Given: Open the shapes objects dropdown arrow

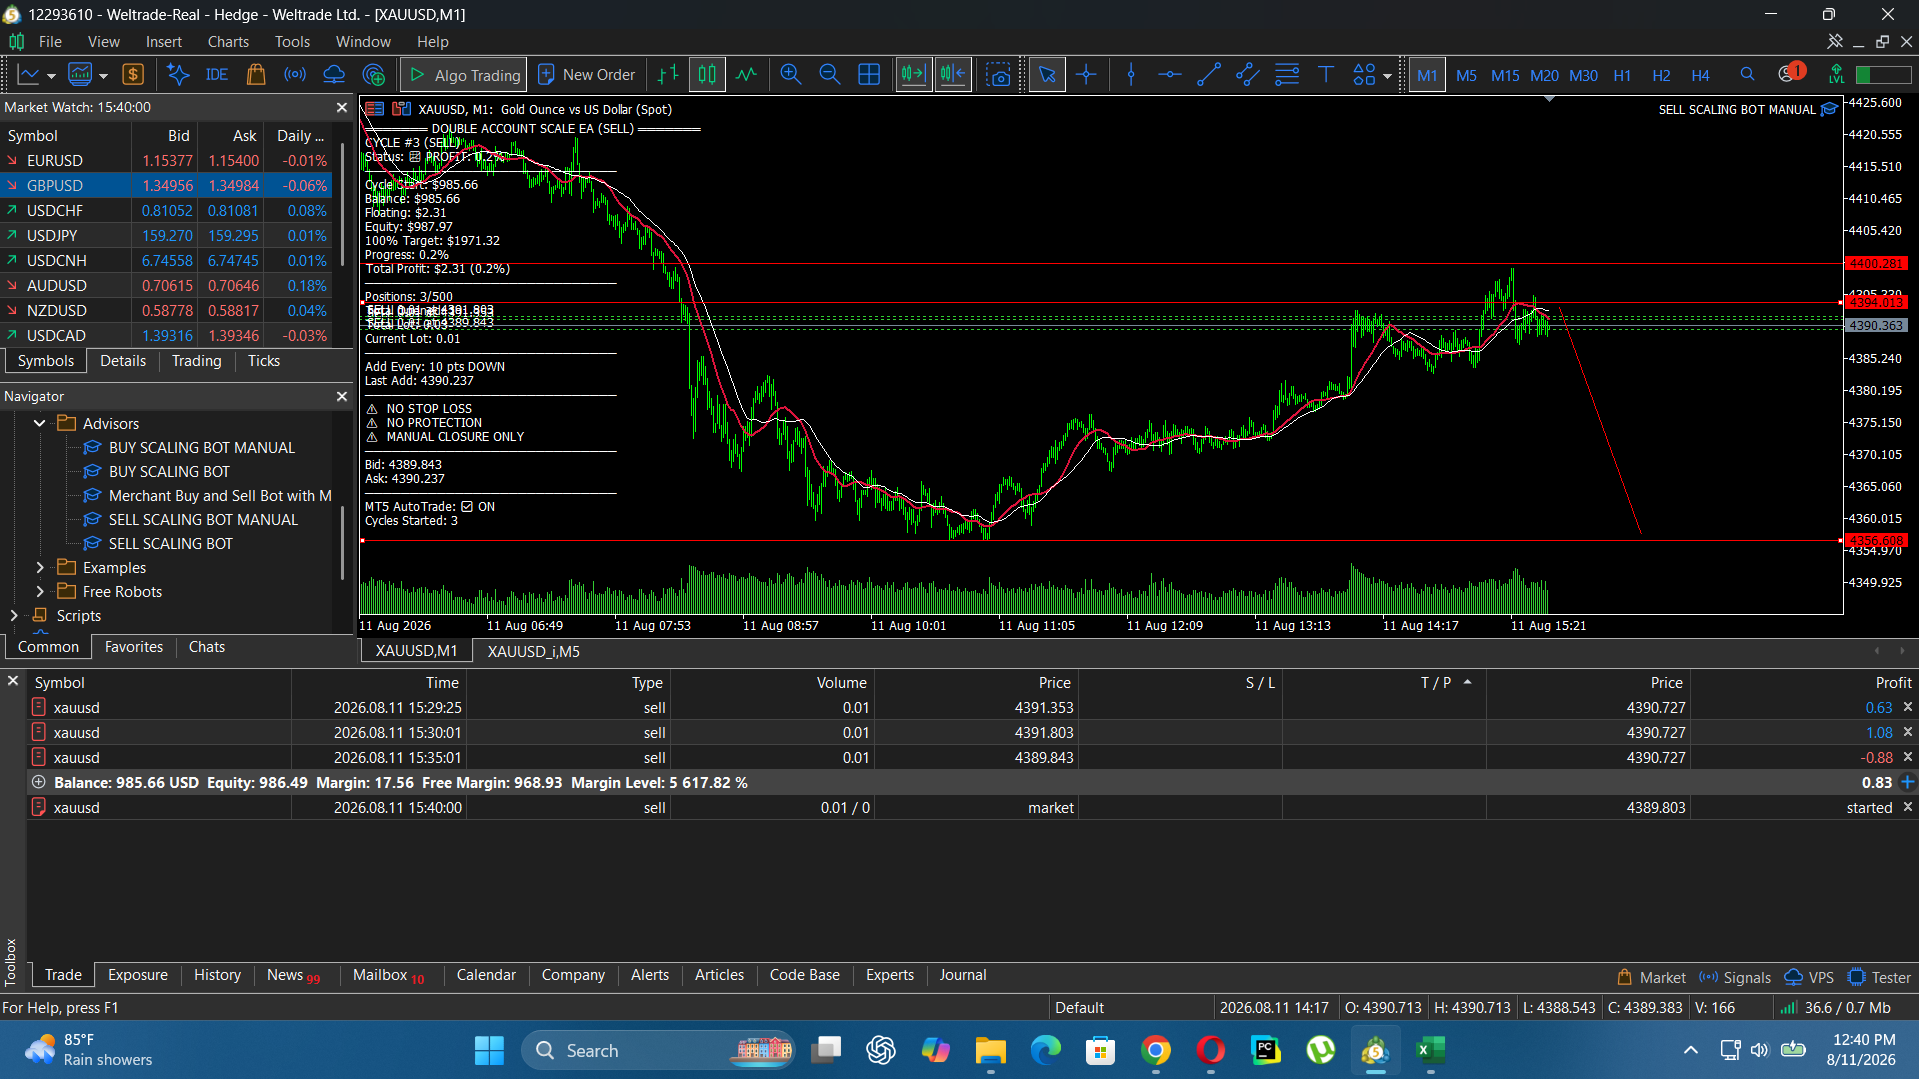Looking at the screenshot, I should point(1387,76).
